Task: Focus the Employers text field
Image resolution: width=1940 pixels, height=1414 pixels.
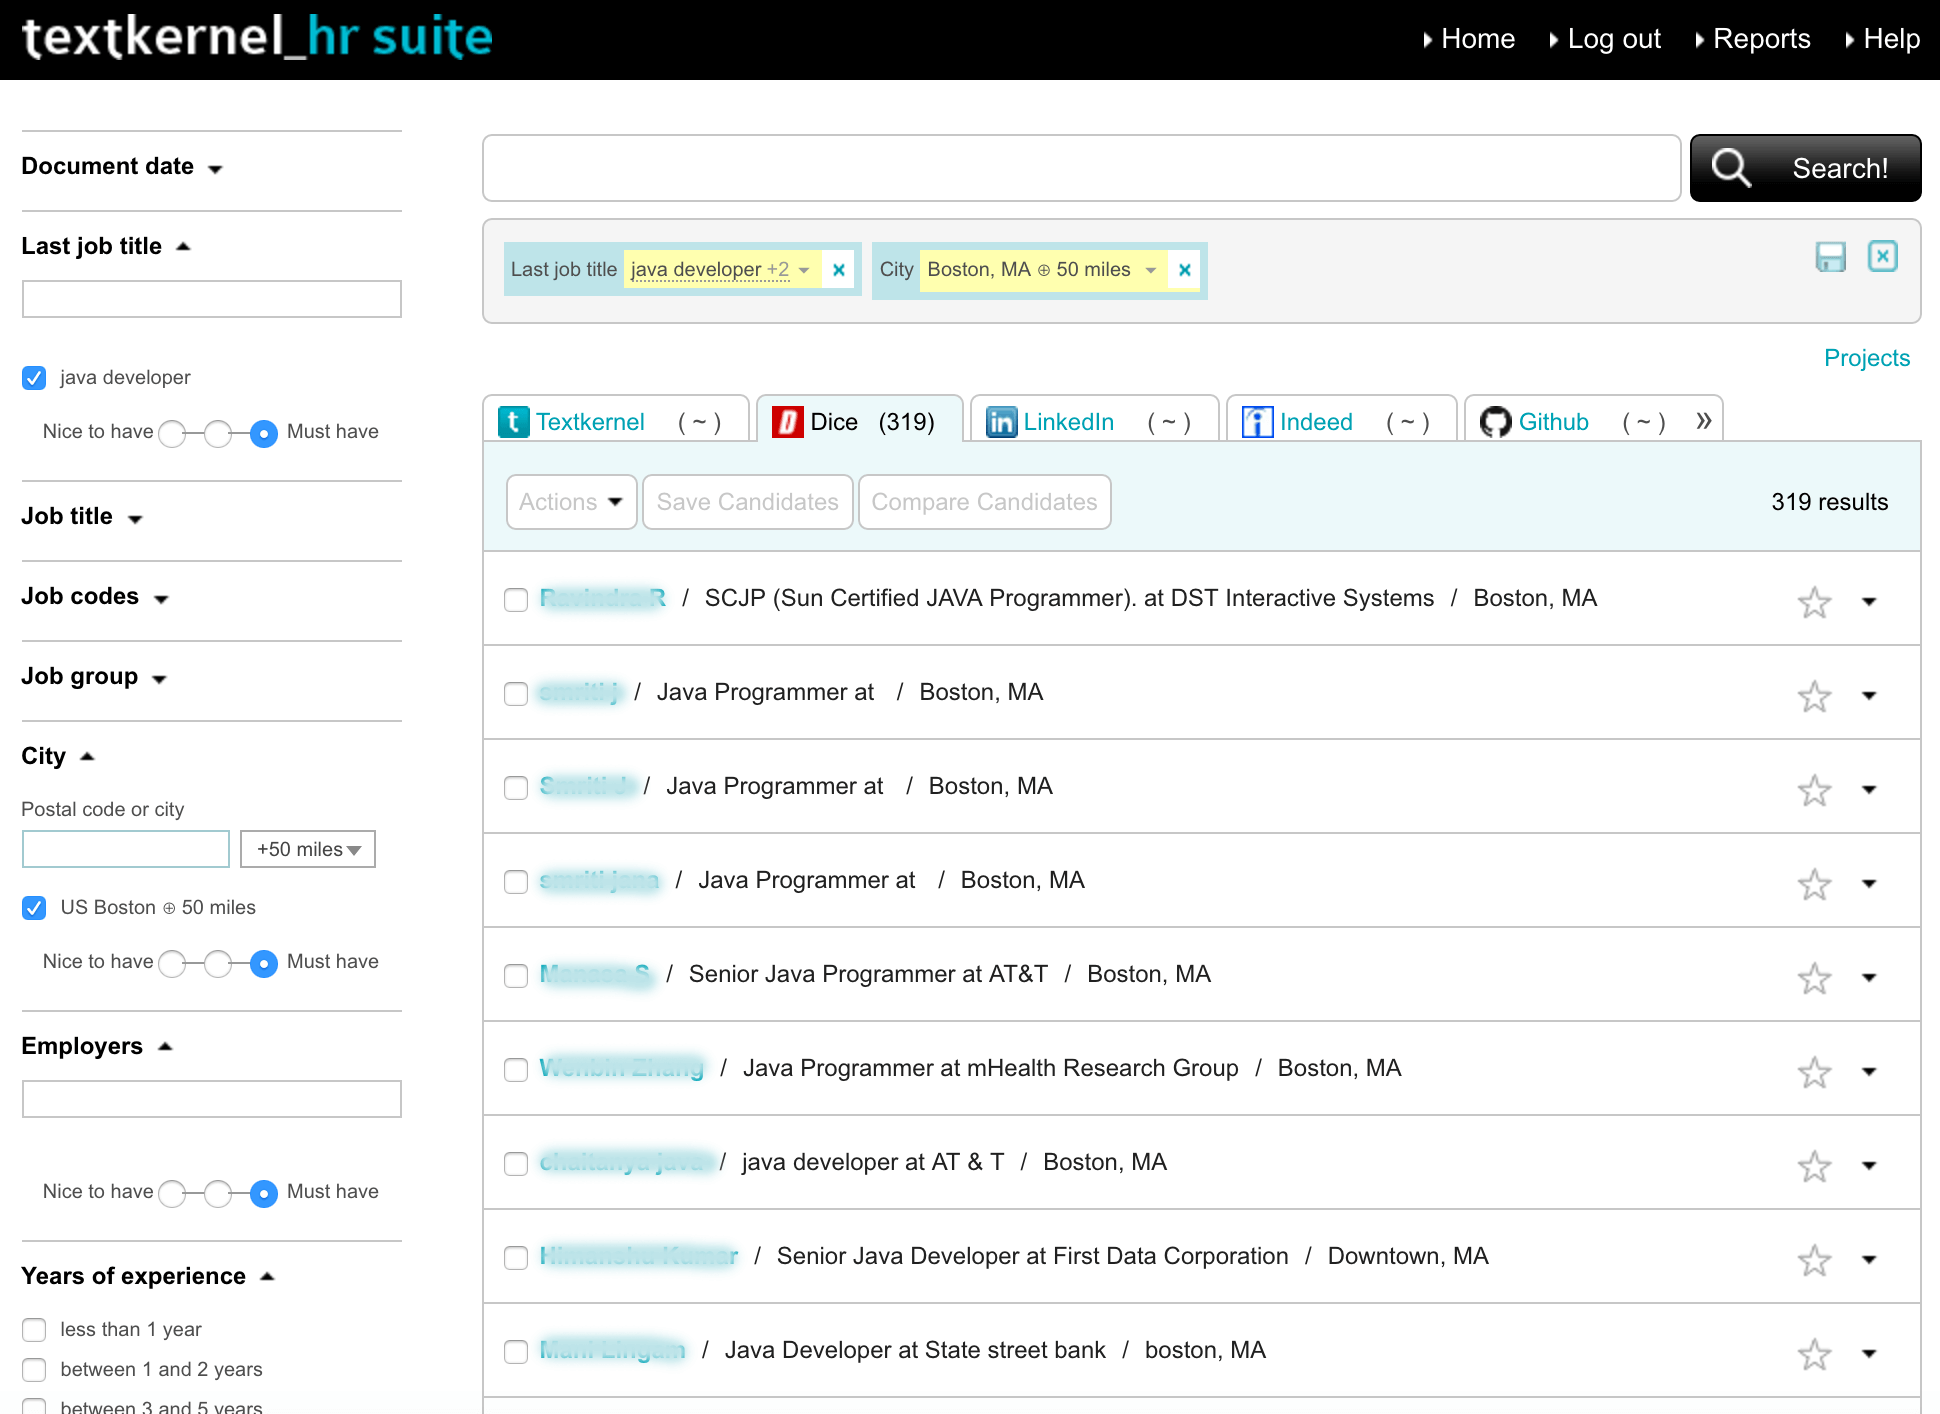Action: tap(212, 1099)
